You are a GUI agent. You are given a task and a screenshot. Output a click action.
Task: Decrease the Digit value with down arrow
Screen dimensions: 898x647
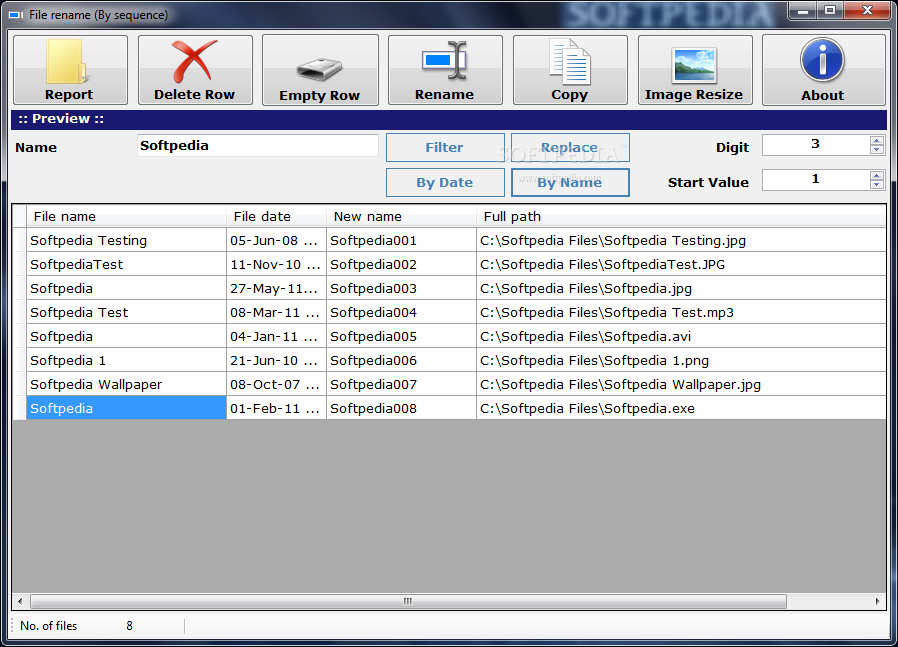877,149
